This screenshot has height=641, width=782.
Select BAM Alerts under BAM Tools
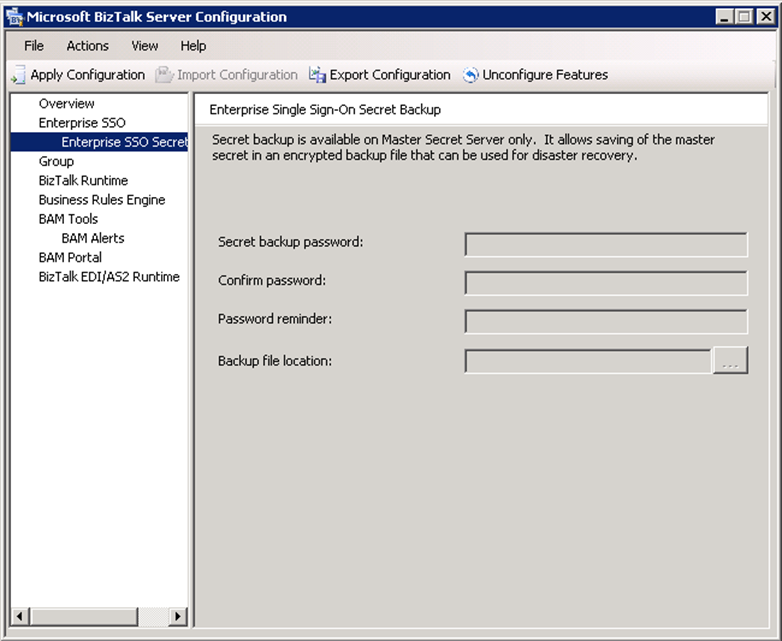(93, 238)
